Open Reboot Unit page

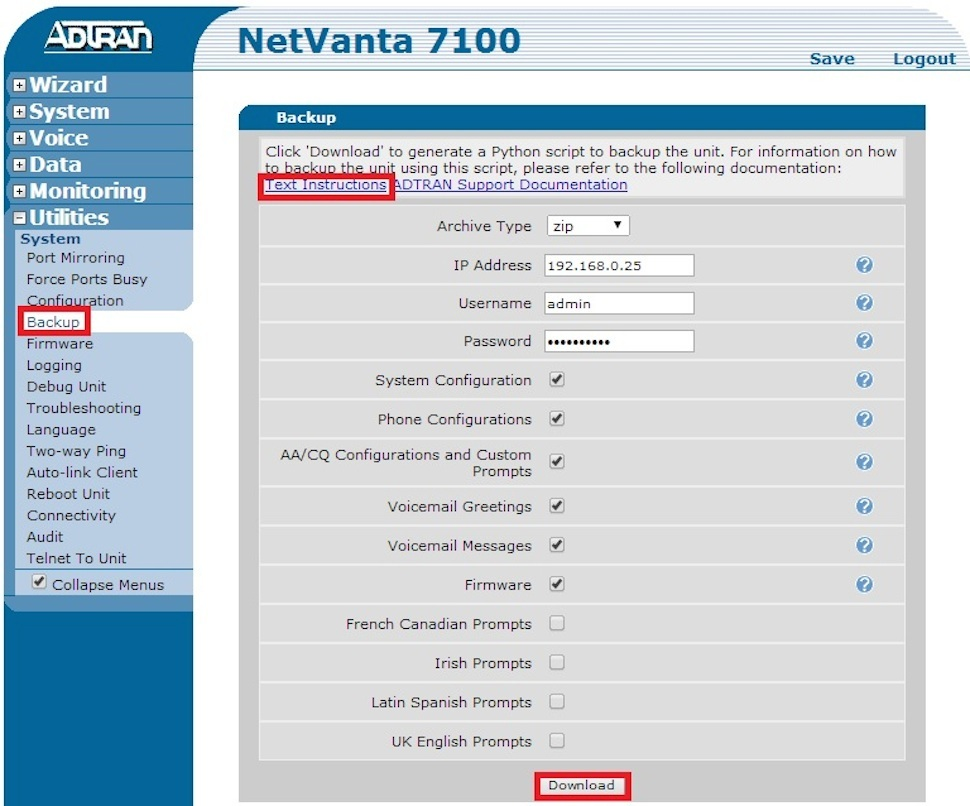[68, 494]
